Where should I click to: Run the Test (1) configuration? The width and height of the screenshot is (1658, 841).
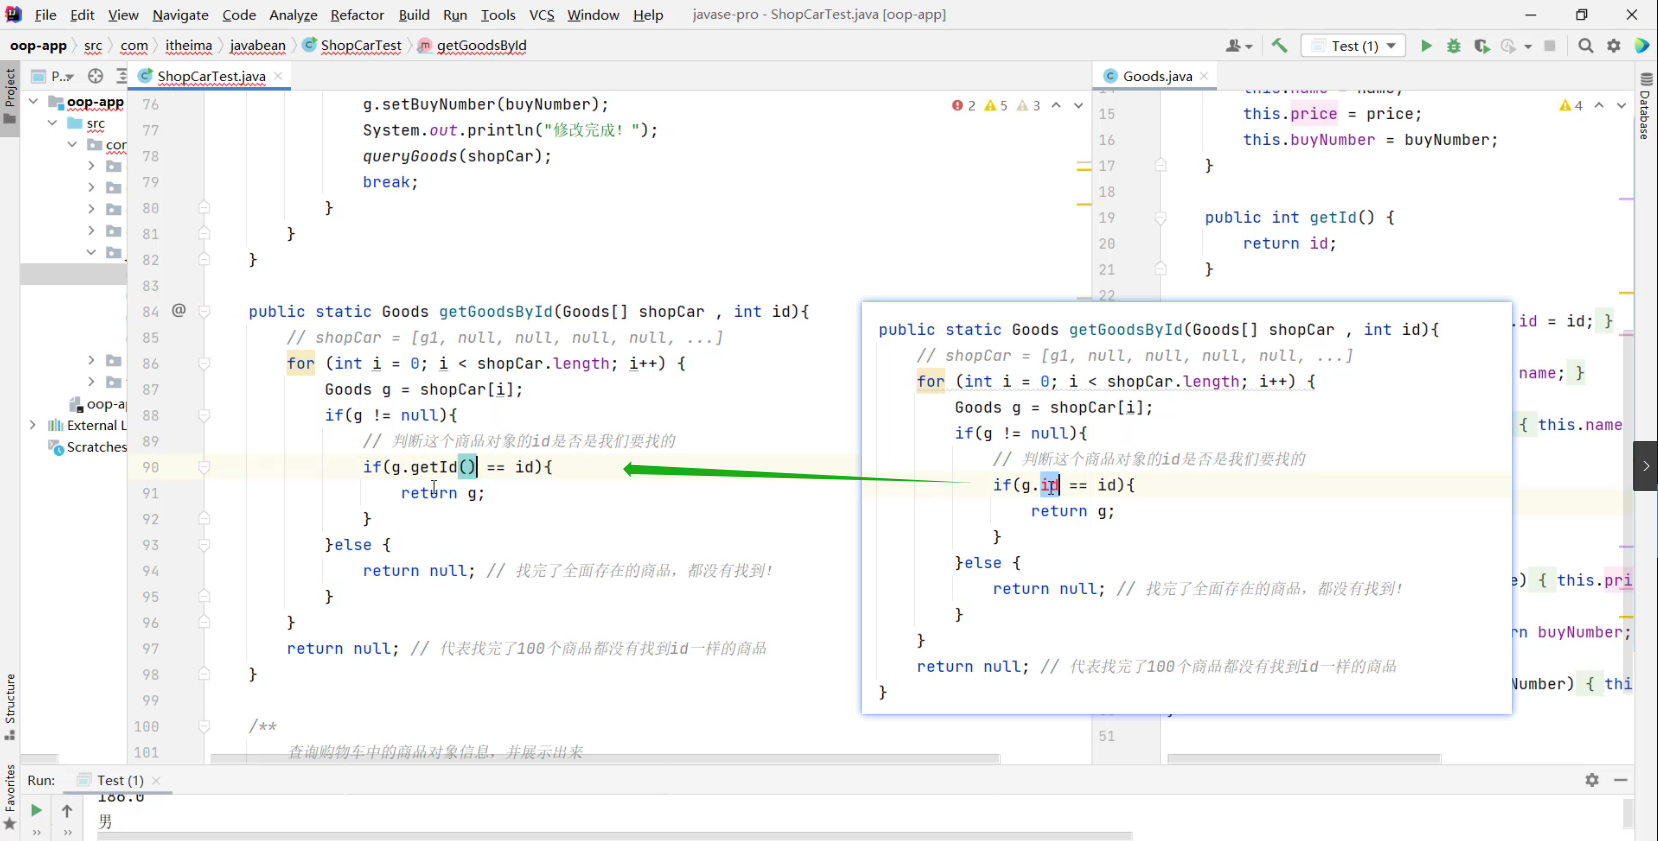point(1426,46)
